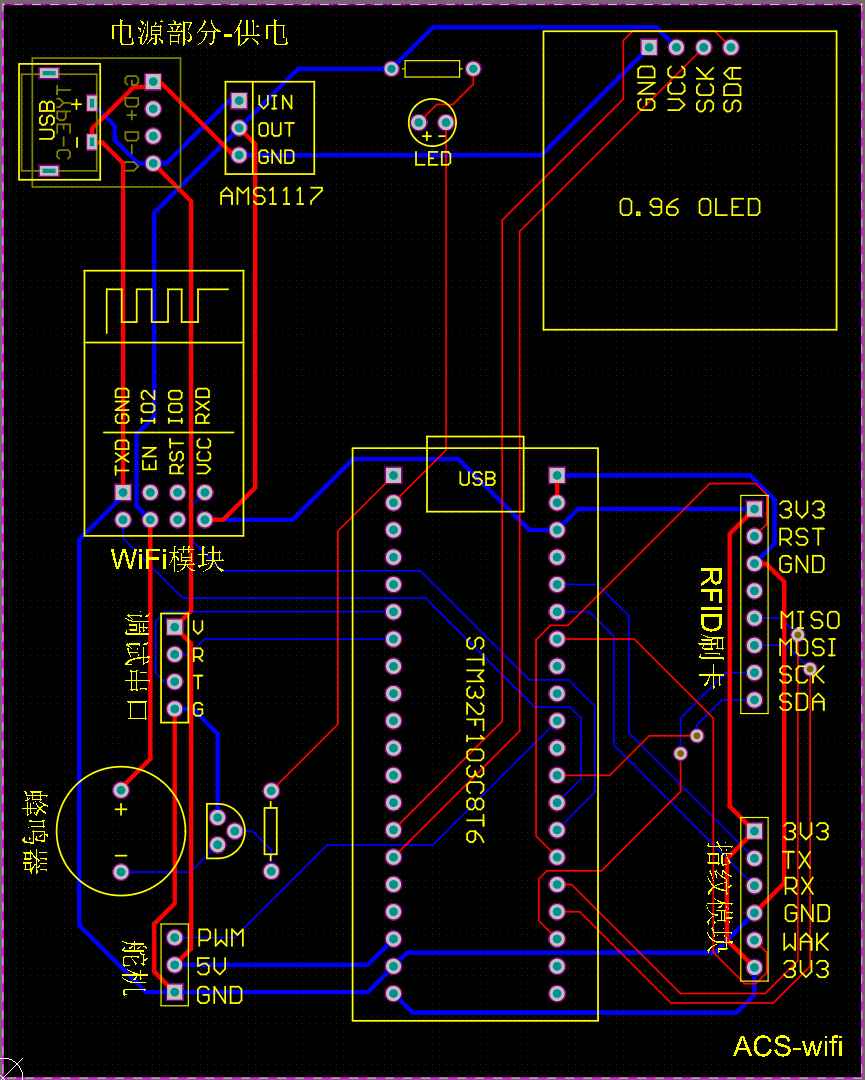Screen dimensions: 865x1080
Task: Click the OLED SCK pin label
Action: pos(704,89)
